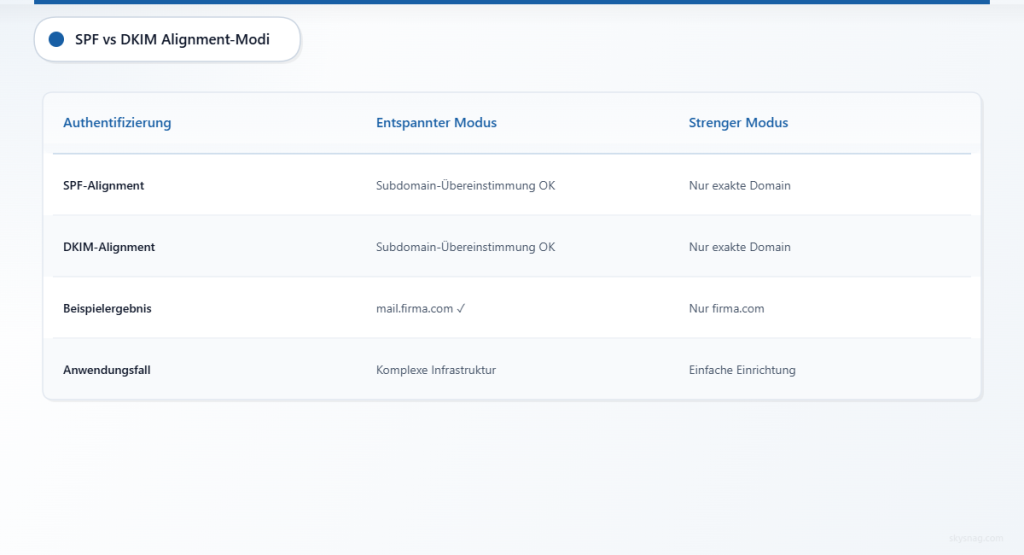
Task: Click the 'Authentifizierung' column header
Action: (x=117, y=123)
